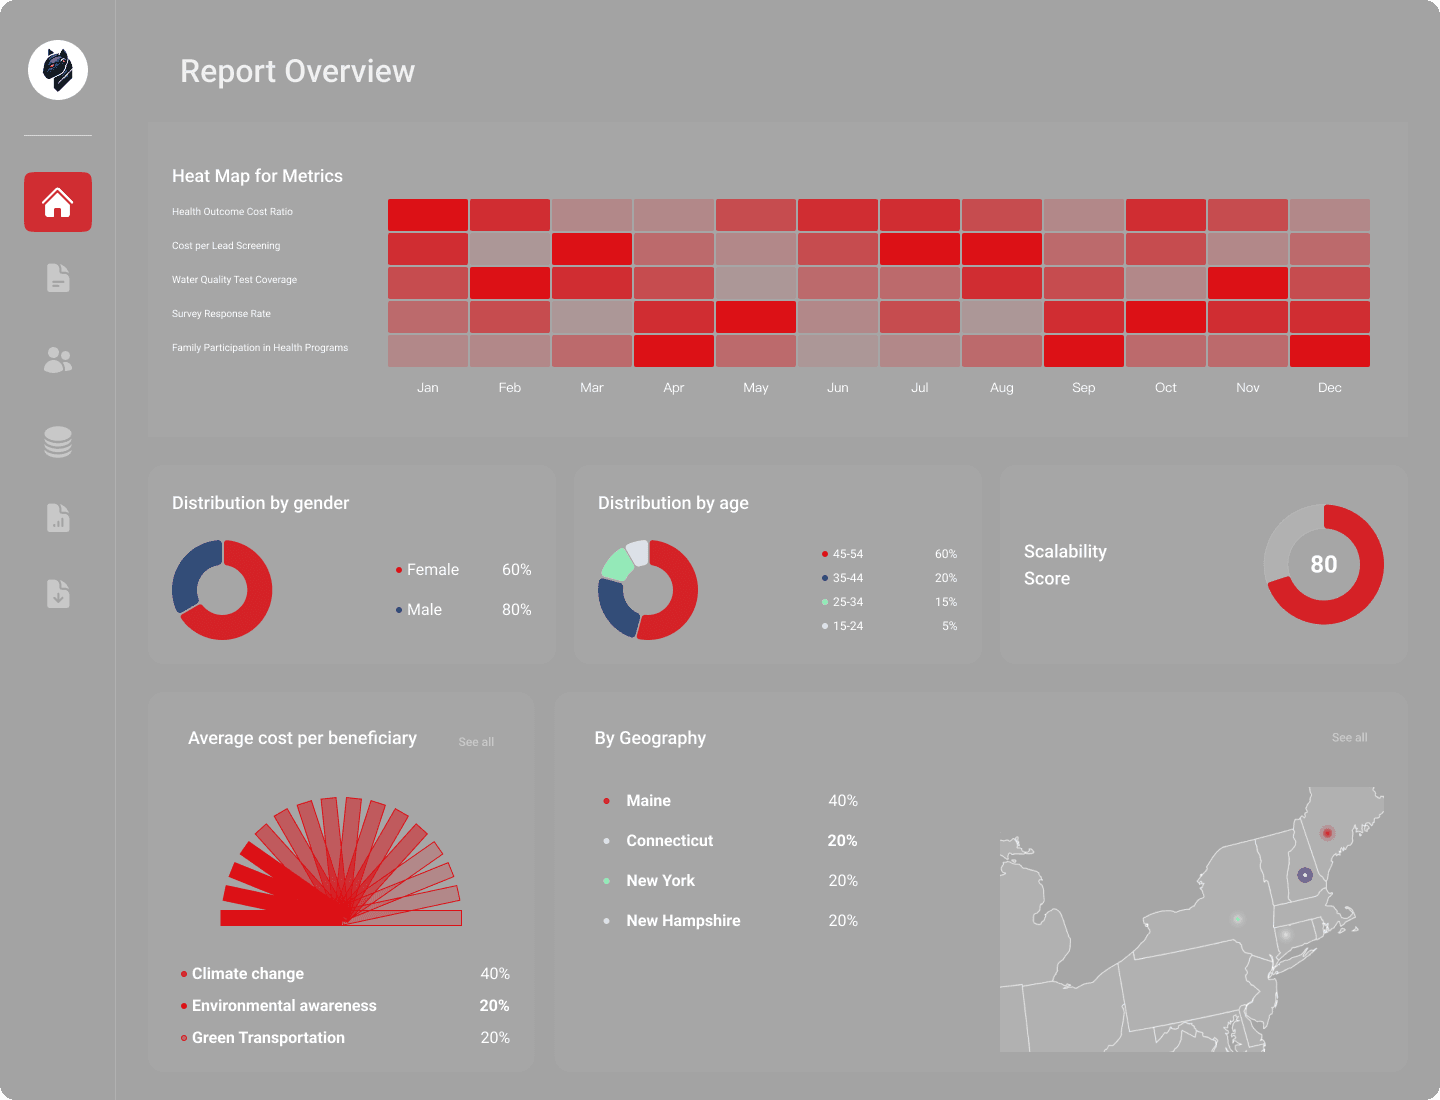The image size is (1440, 1100).
Task: Click the Survey Response Rate row label
Action: pos(221,314)
